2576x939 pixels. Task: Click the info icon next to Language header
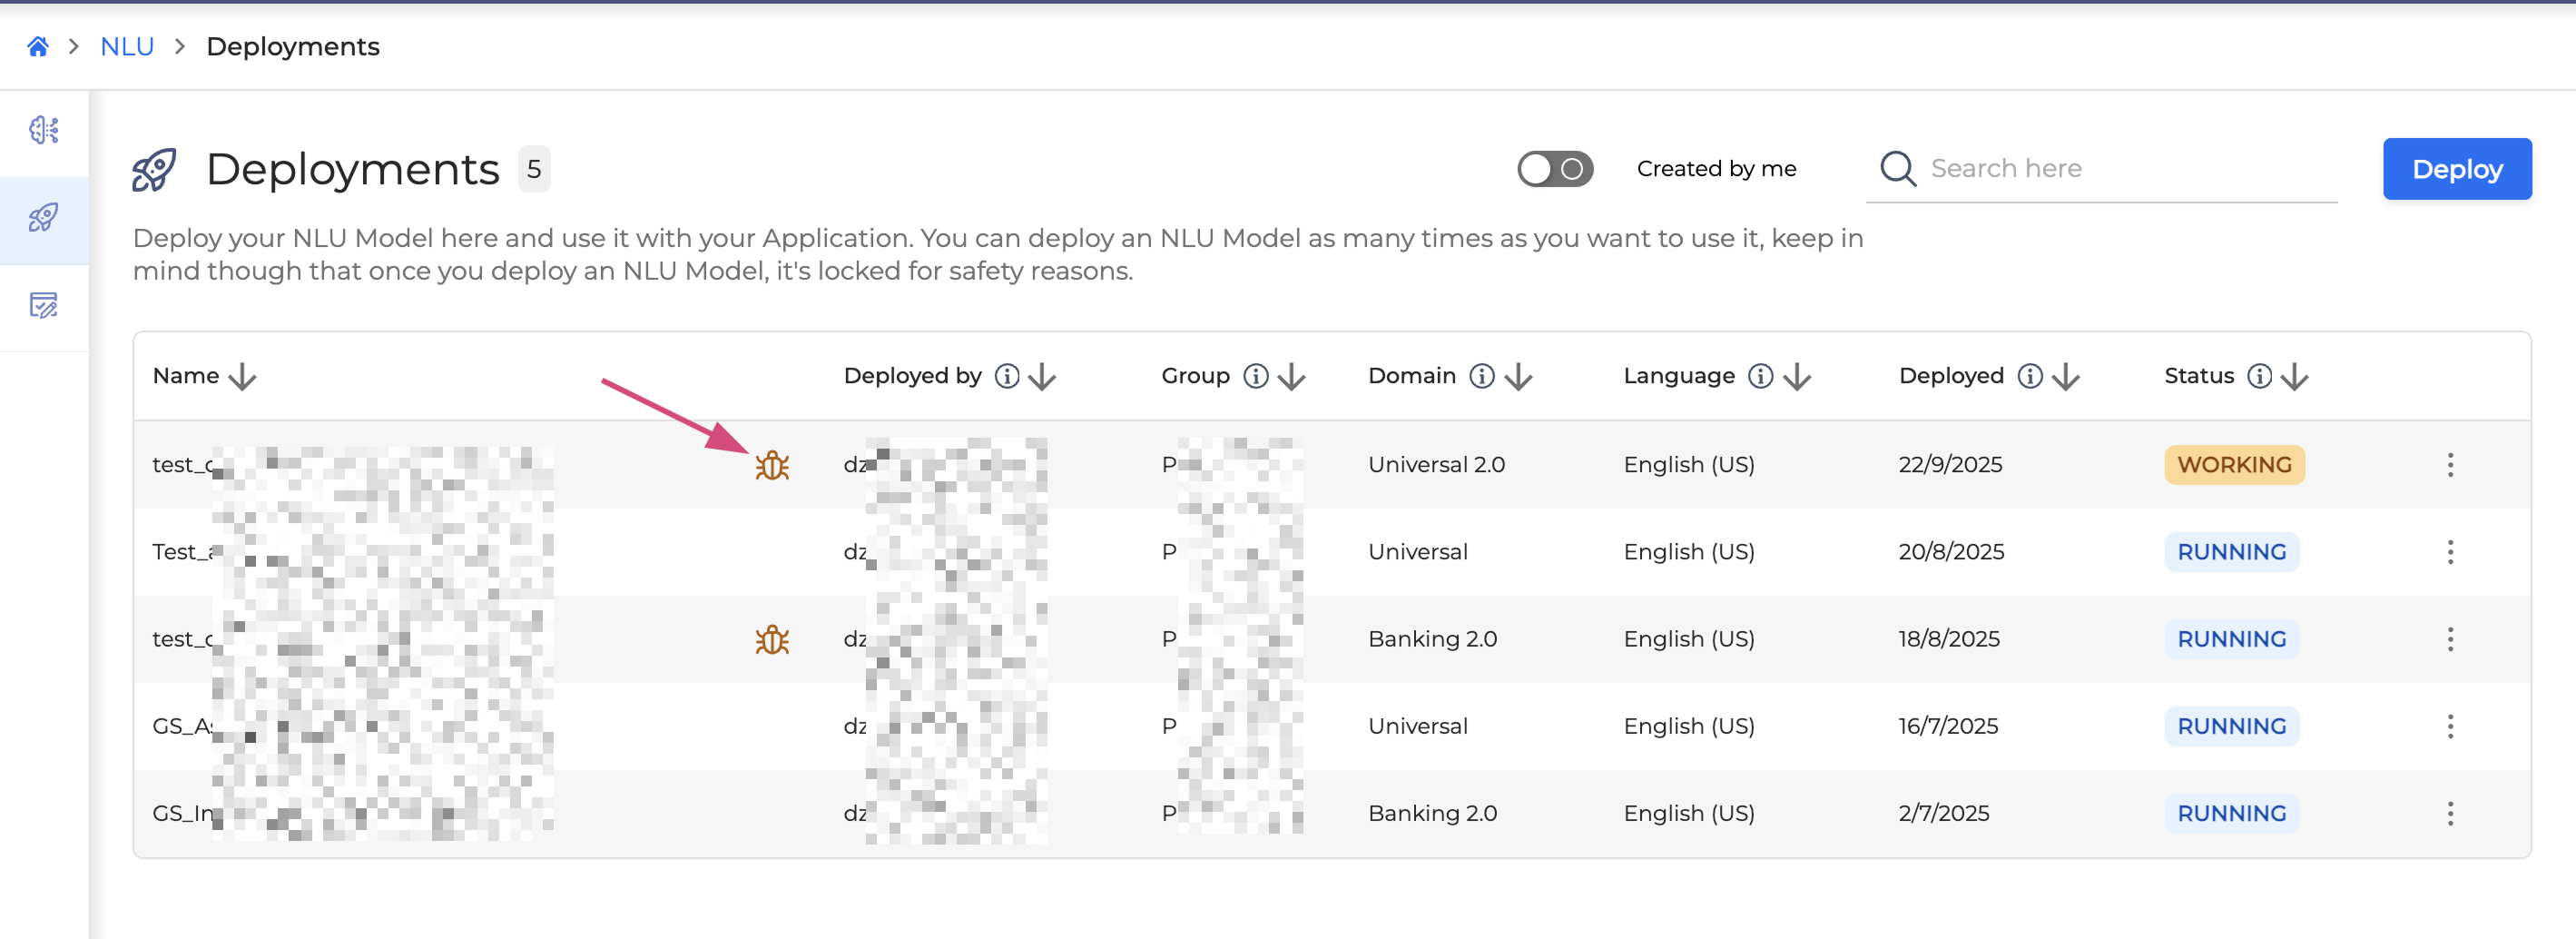click(1760, 376)
